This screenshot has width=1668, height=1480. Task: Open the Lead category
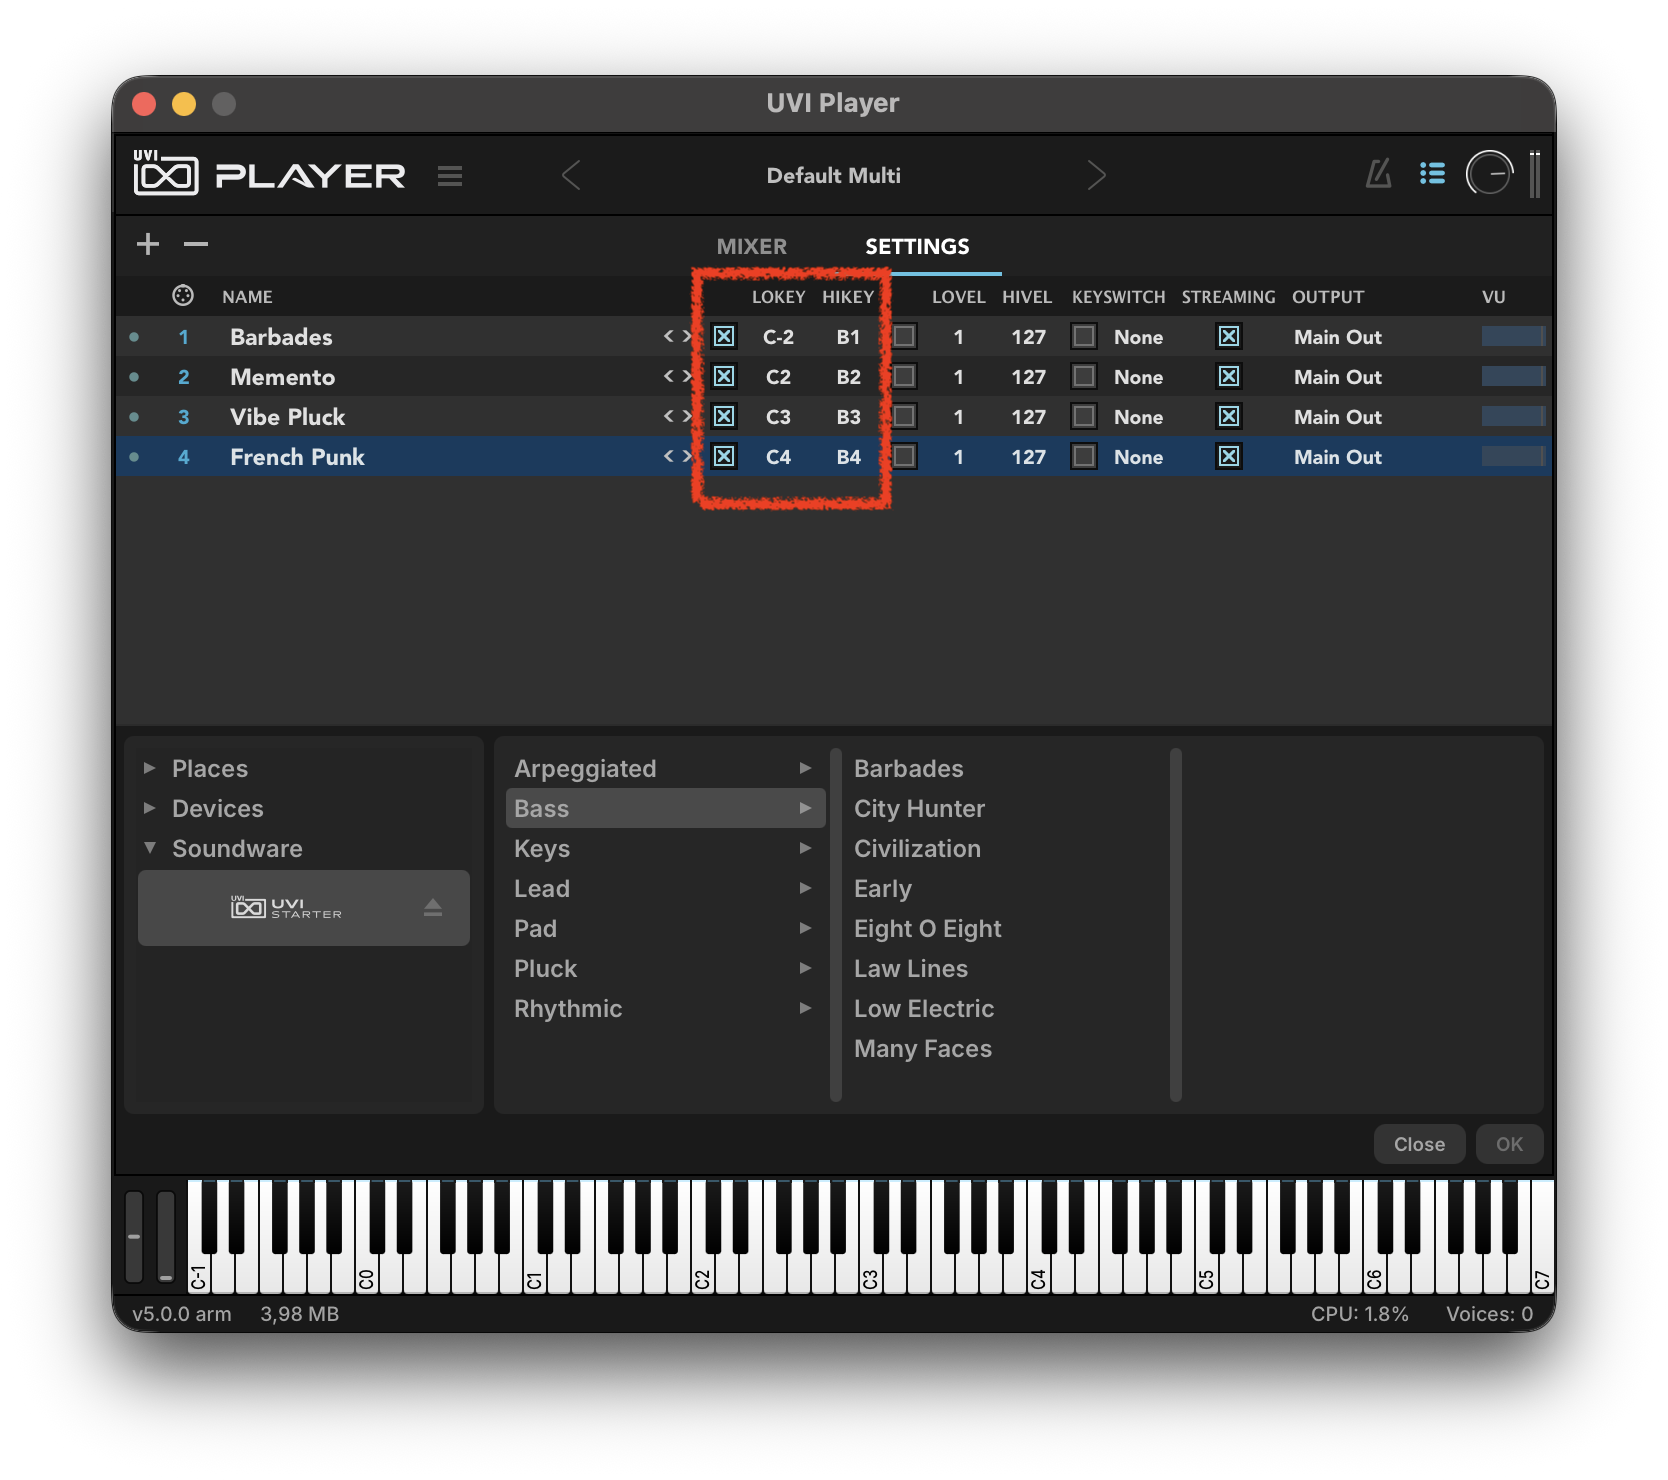[x=664, y=888]
